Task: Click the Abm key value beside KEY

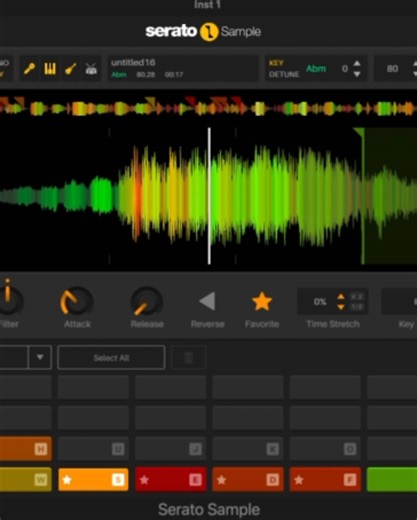Action: (316, 69)
